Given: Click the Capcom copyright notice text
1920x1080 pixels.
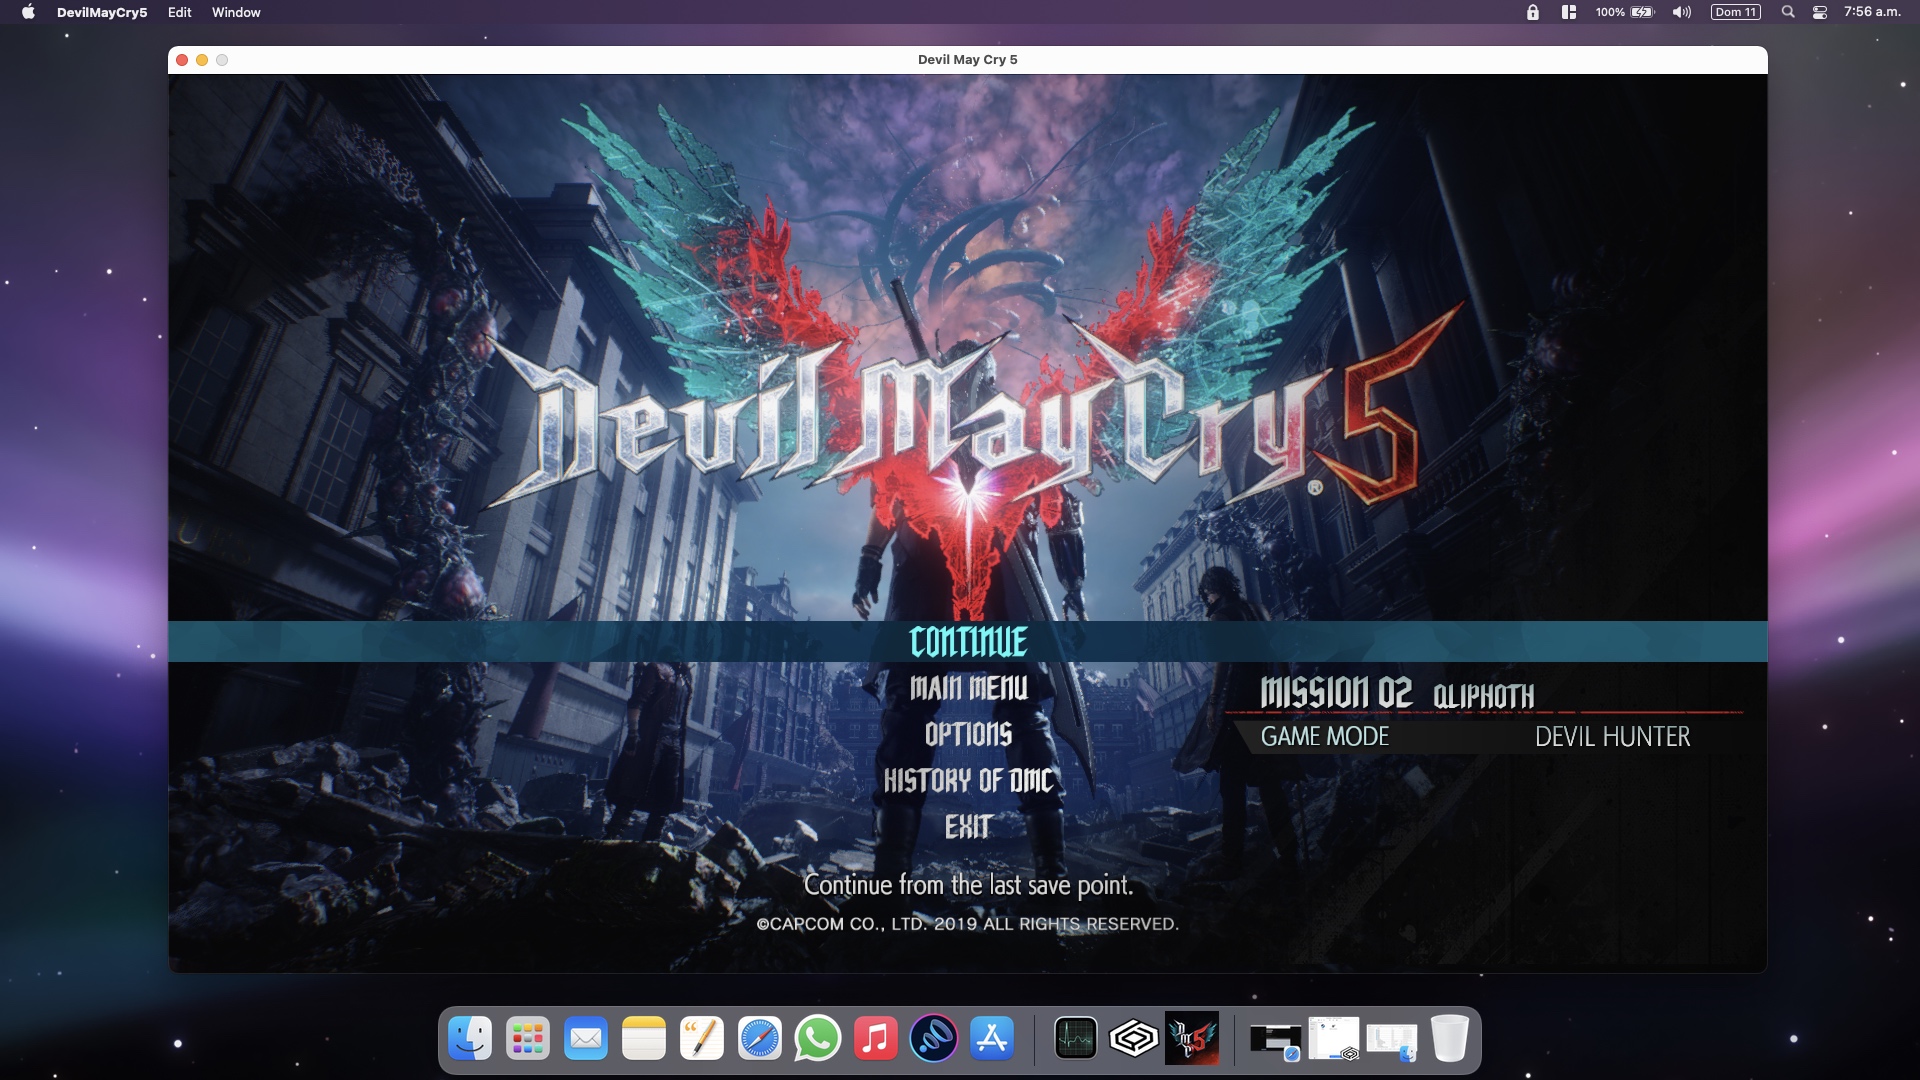Looking at the screenshot, I should (968, 924).
